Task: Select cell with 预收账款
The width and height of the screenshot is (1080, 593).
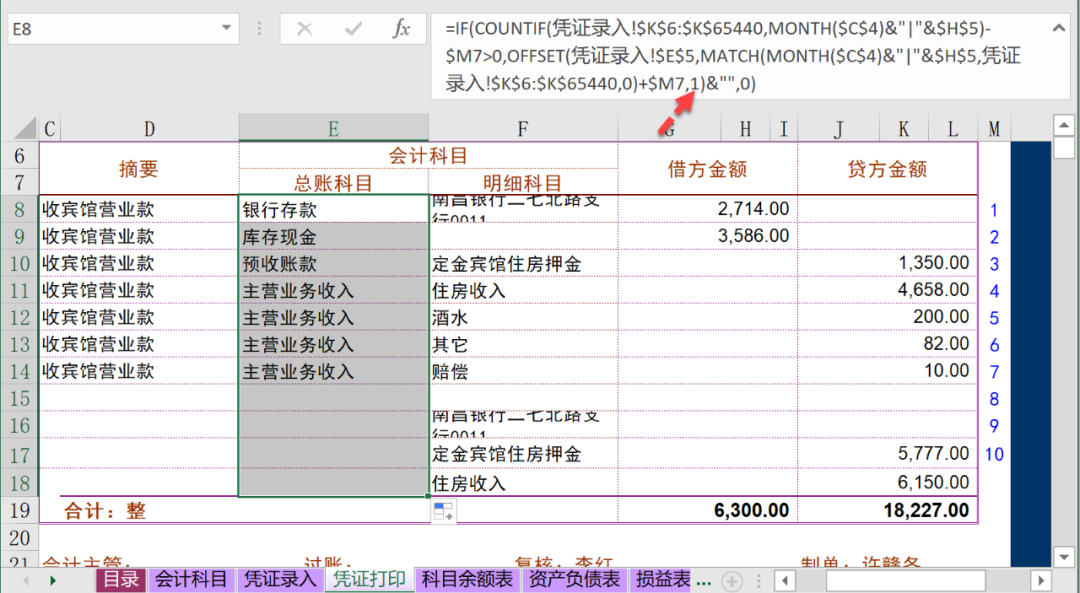Action: pos(333,263)
